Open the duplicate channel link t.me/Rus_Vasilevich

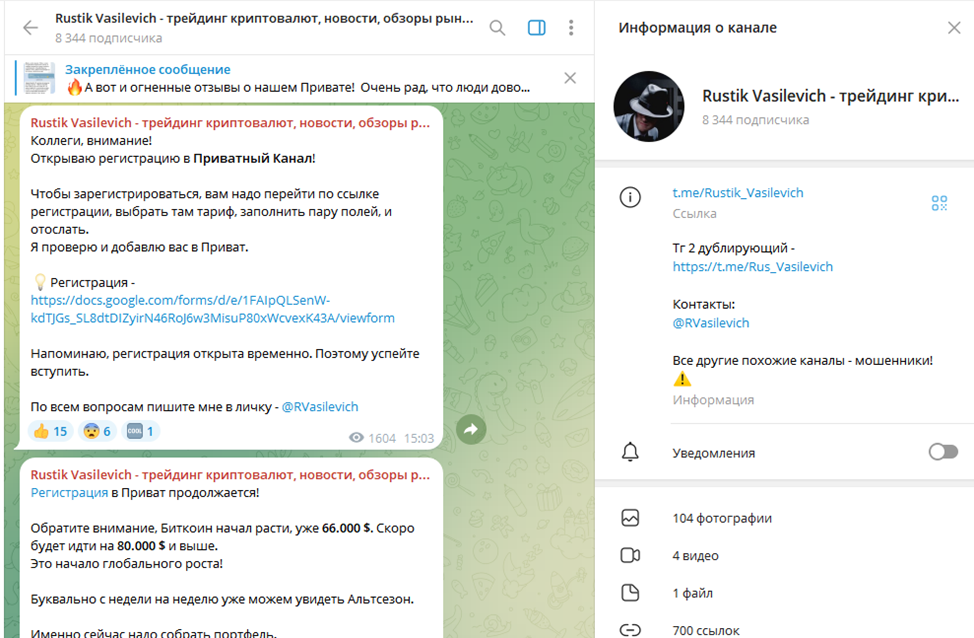pyautogui.click(x=753, y=267)
